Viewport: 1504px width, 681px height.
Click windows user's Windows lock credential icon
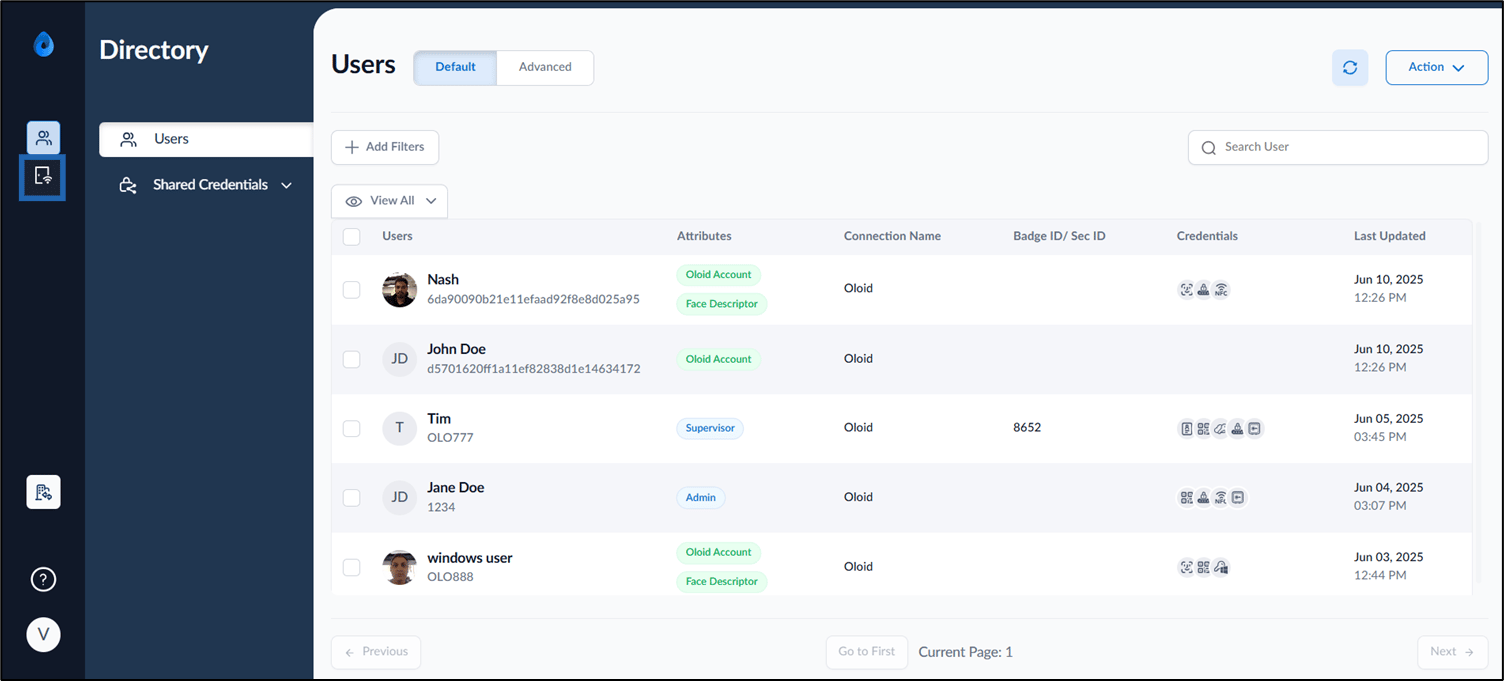1220,567
